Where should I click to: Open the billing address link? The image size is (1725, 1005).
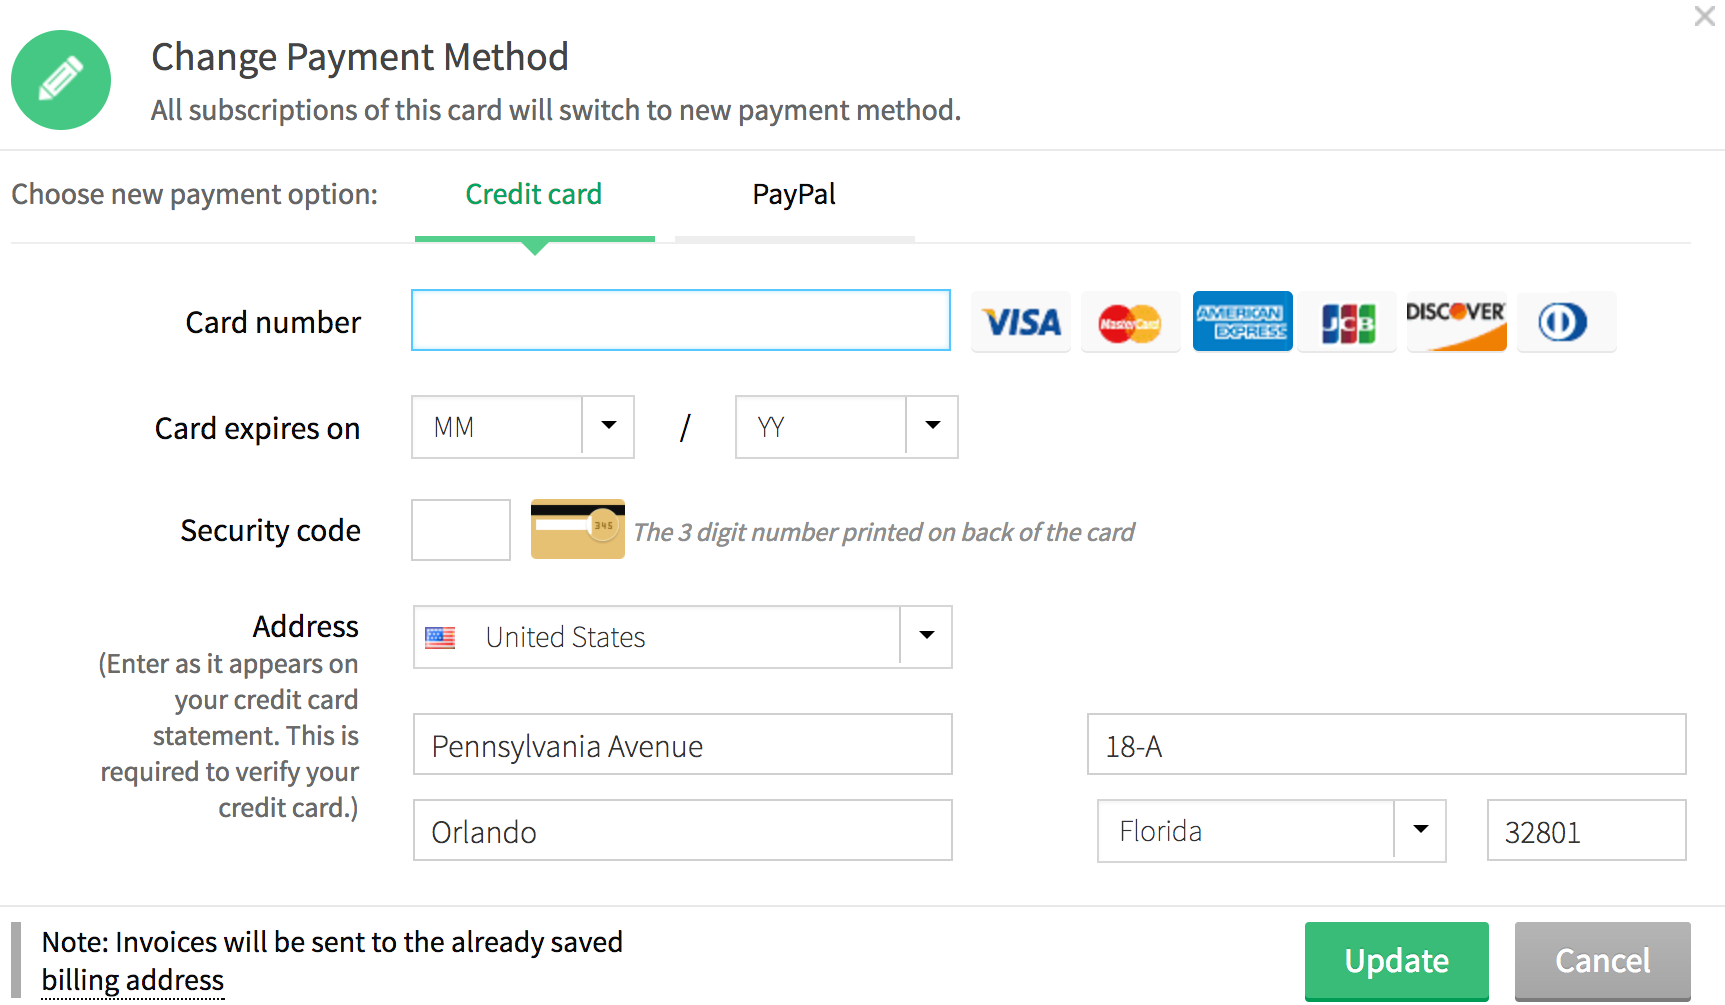click(x=133, y=981)
